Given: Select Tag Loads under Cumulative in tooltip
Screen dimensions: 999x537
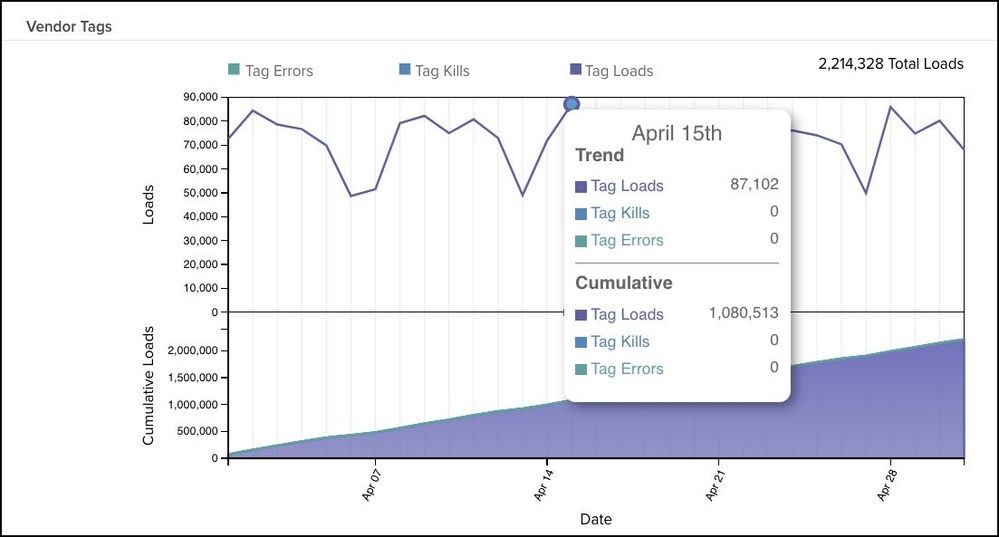Looking at the screenshot, I should click(626, 314).
